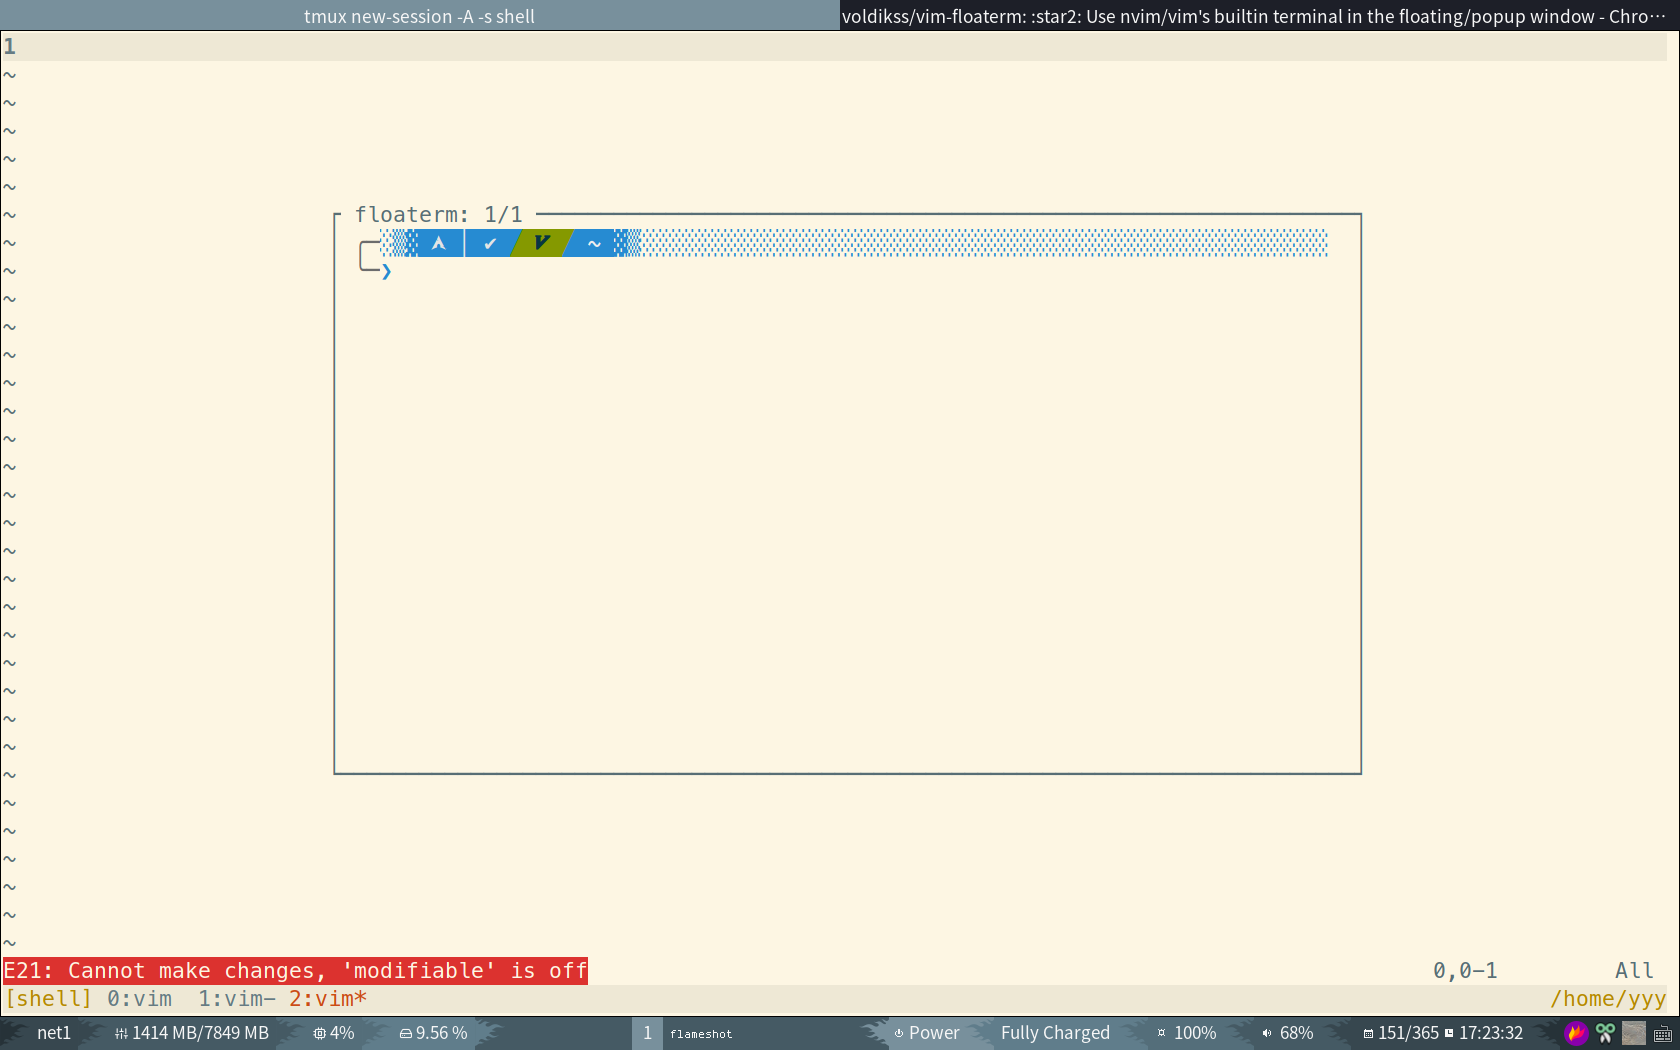This screenshot has height=1050, width=1680.
Task: Click the 68% volume indicator
Action: click(1288, 1033)
